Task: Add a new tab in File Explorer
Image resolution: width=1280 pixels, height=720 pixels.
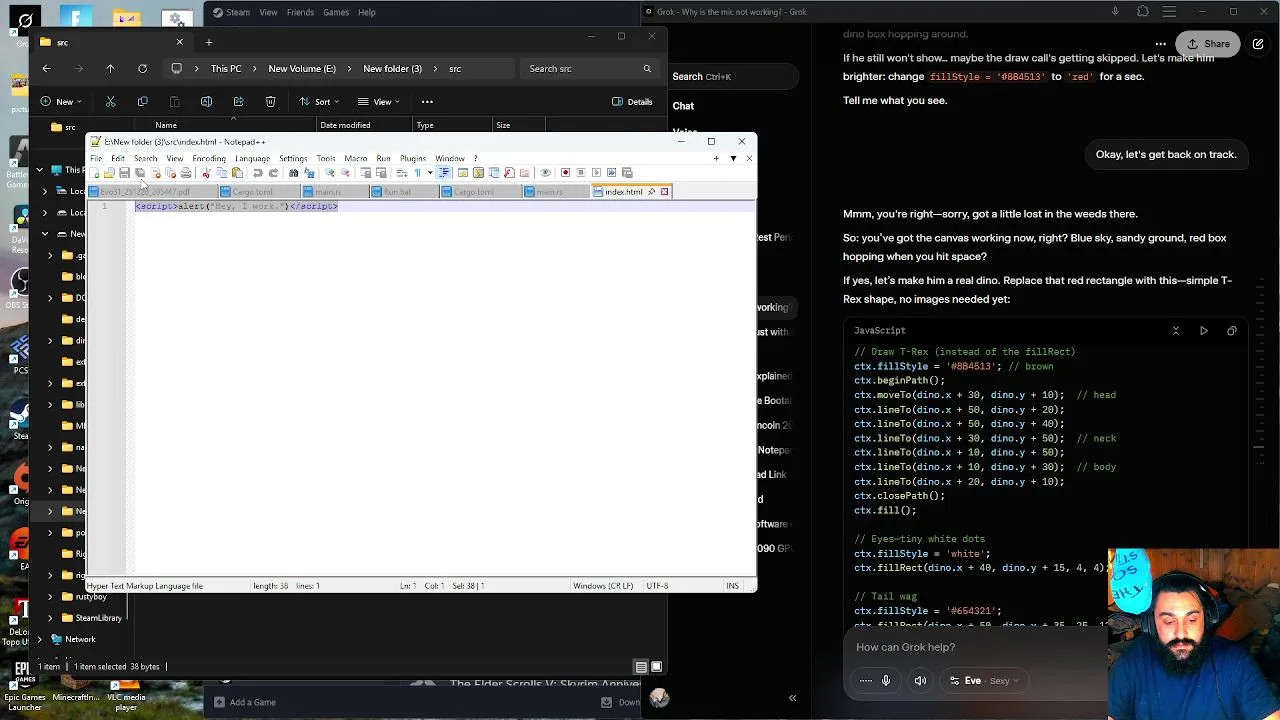Action: (209, 42)
